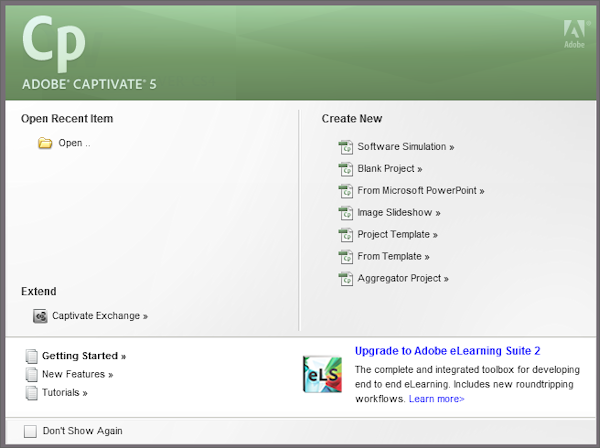
Task: Click the Open folder icon
Action: click(x=45, y=143)
